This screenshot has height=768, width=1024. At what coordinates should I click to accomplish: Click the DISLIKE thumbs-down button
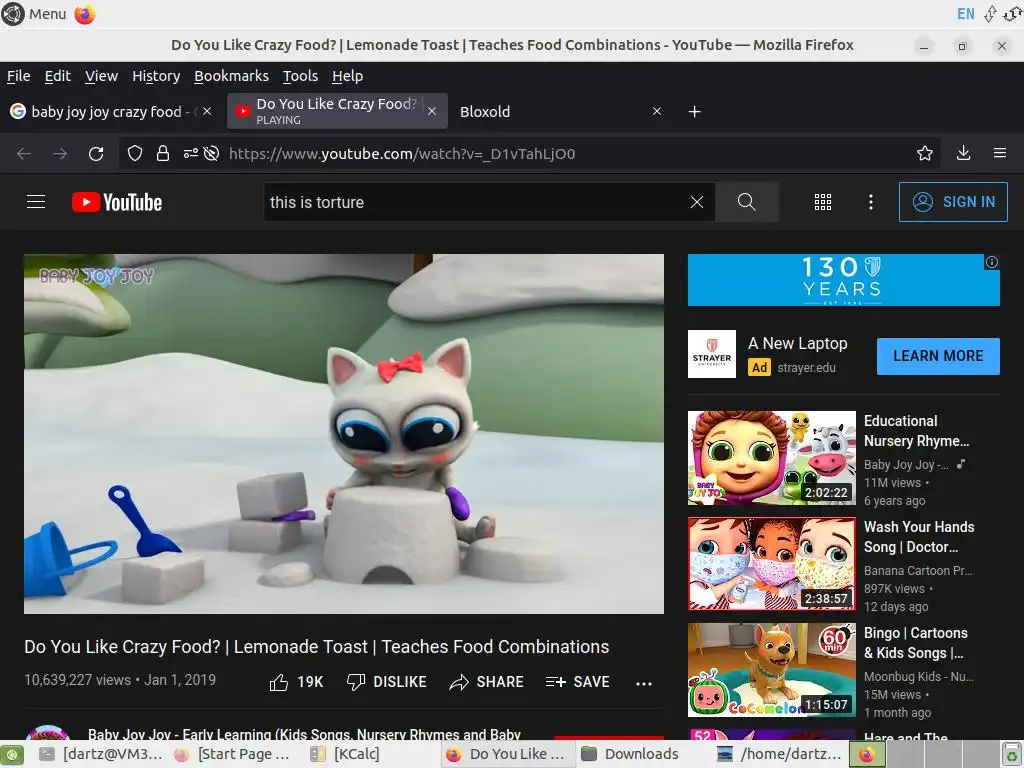point(387,682)
